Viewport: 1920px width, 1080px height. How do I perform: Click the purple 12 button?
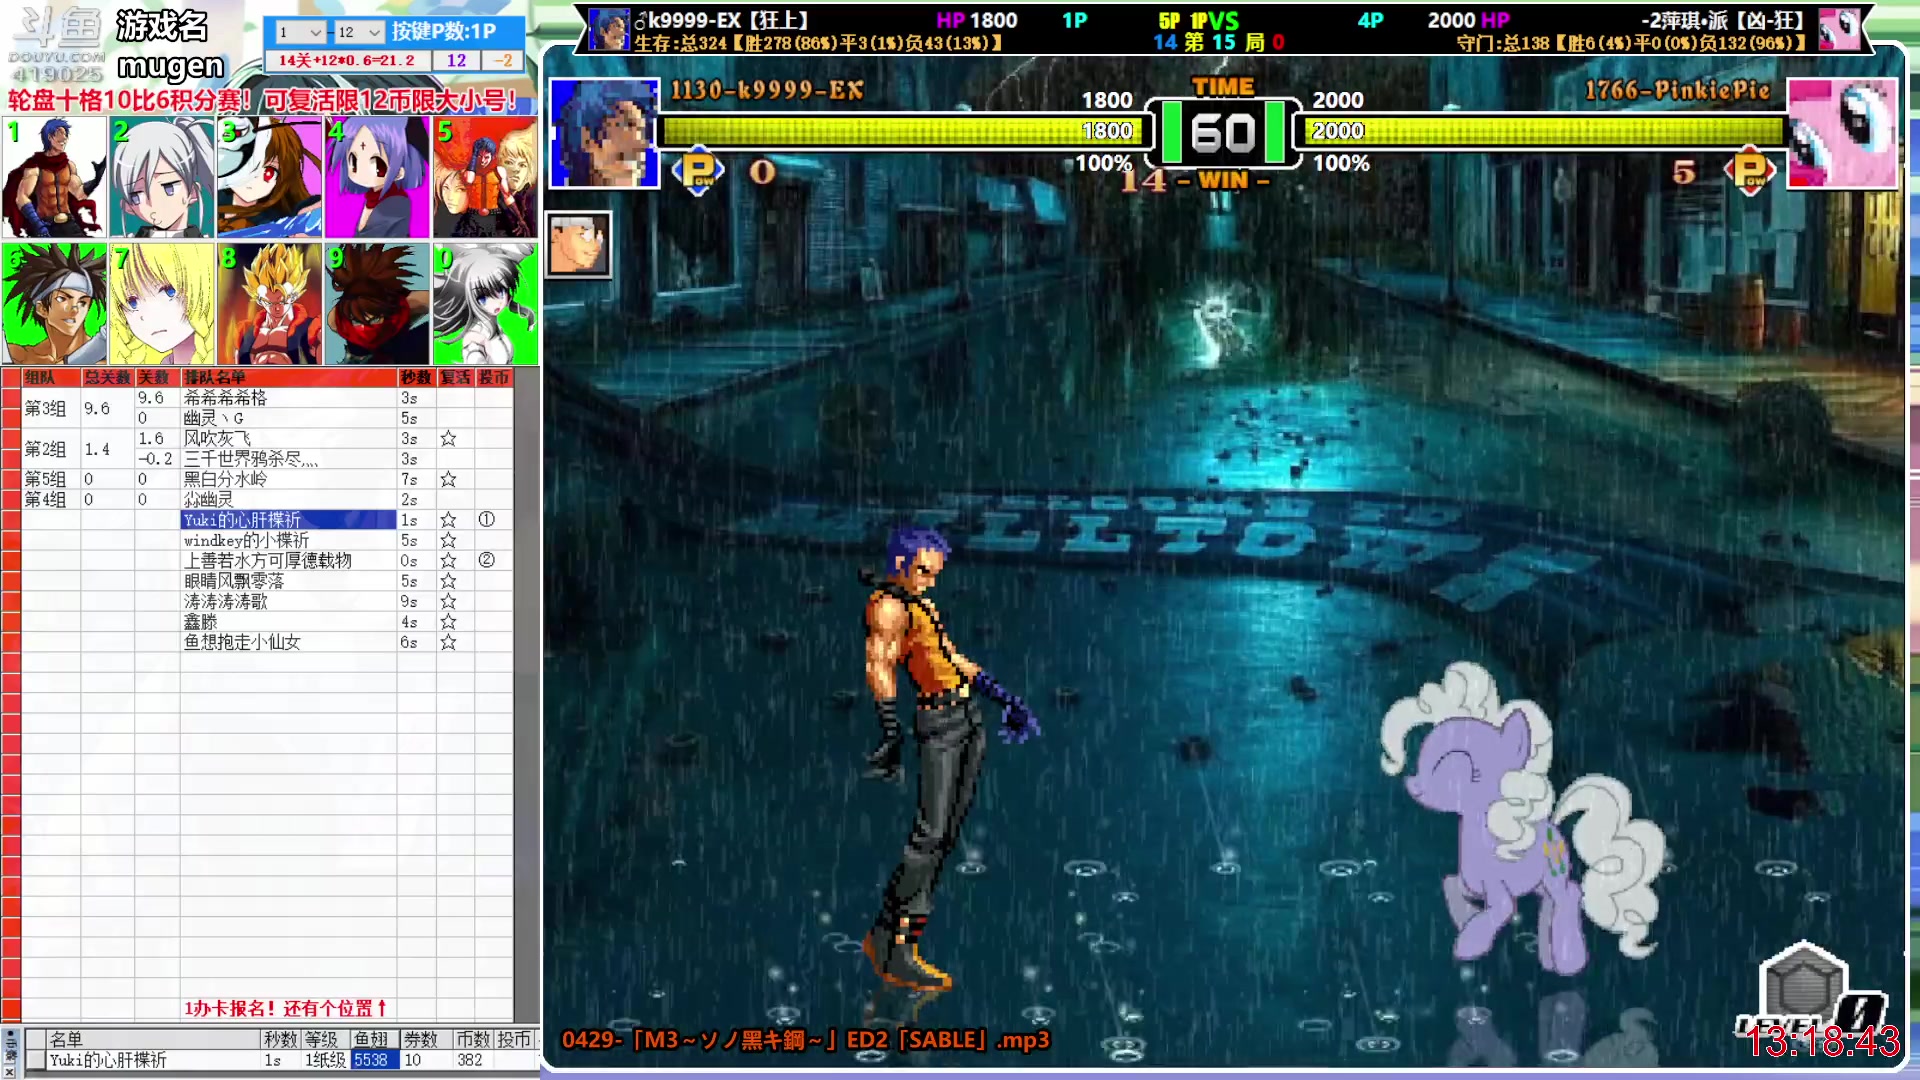click(x=456, y=60)
